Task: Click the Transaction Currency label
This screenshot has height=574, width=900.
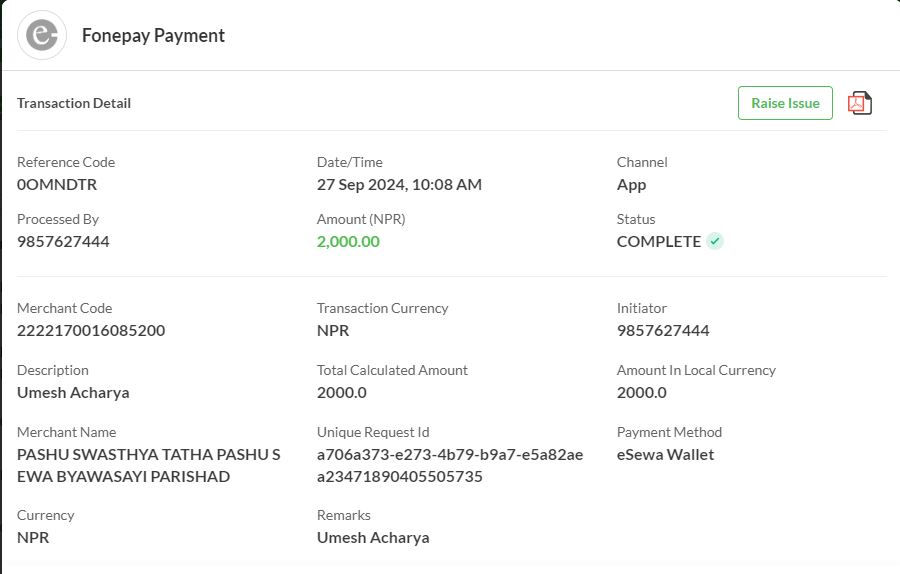Action: coord(382,308)
